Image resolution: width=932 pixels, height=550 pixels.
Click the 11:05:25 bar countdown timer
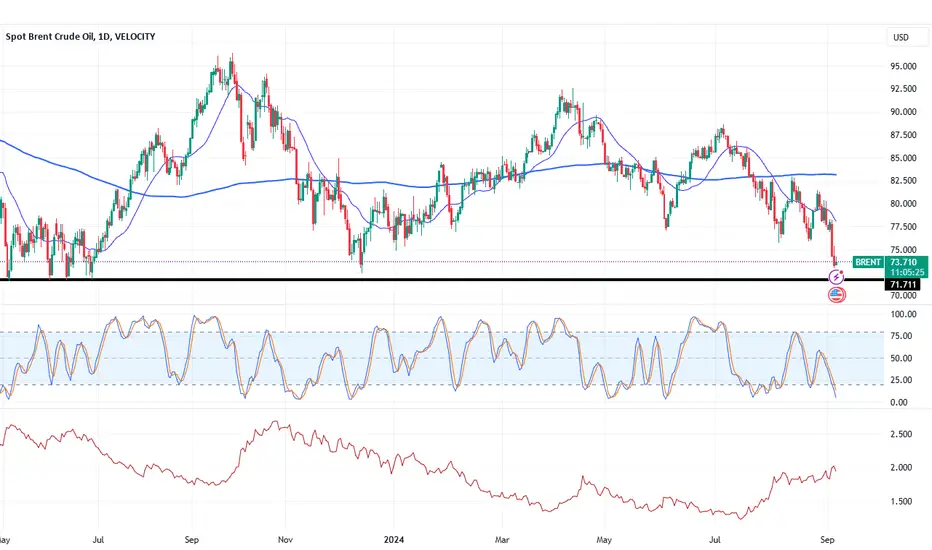pyautogui.click(x=907, y=272)
